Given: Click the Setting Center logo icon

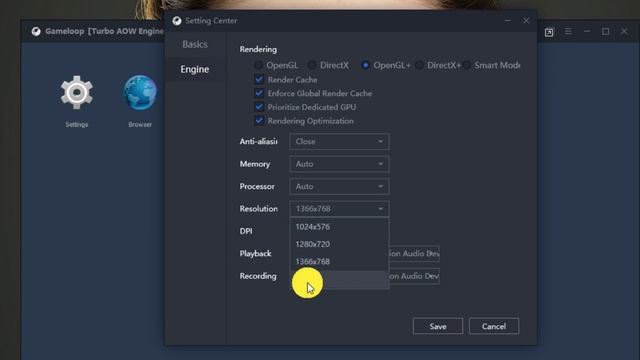Looking at the screenshot, I should [176, 21].
